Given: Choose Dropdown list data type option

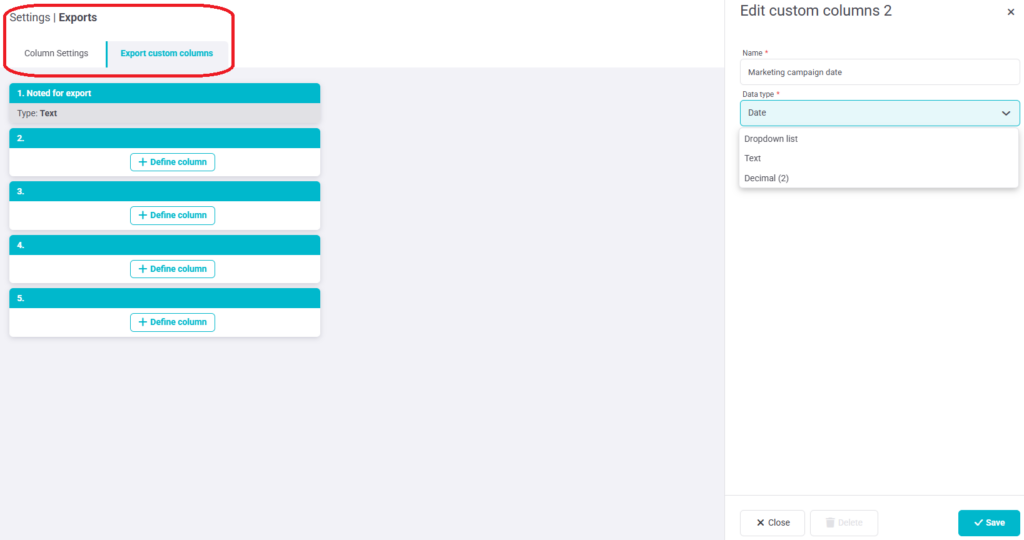Looking at the screenshot, I should (x=878, y=139).
